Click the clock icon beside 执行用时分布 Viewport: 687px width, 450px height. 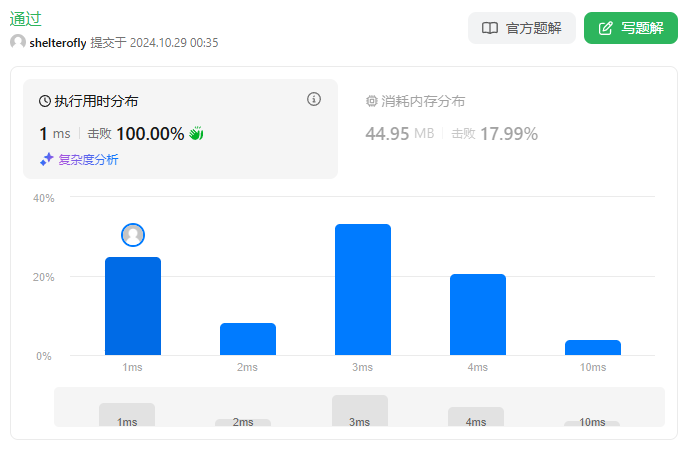pos(45,101)
